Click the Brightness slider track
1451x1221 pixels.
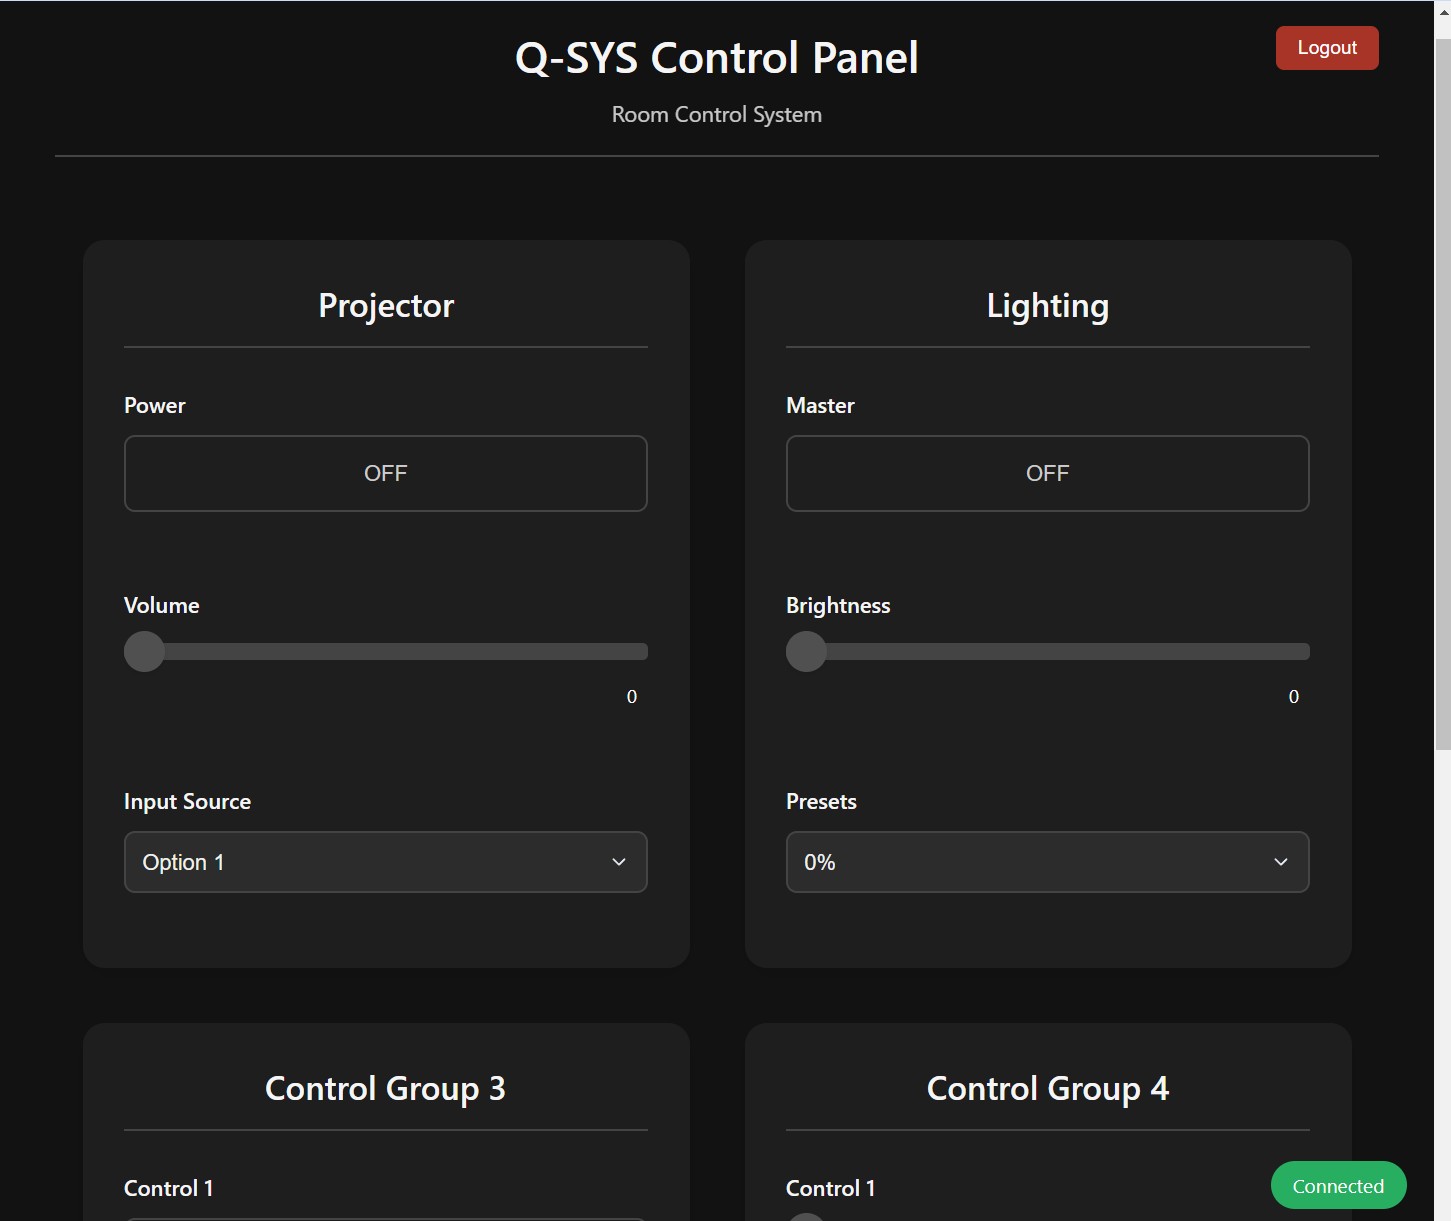click(x=1047, y=651)
